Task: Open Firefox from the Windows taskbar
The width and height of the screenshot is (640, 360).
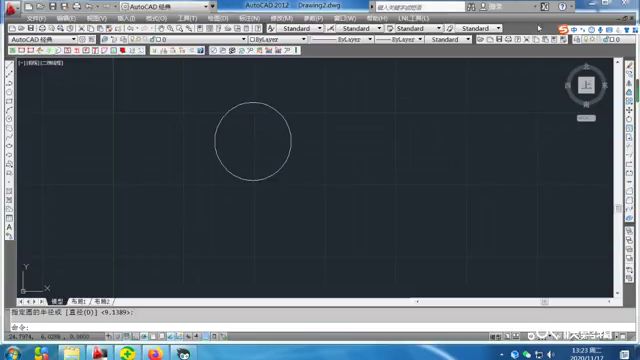Action: tap(155, 353)
